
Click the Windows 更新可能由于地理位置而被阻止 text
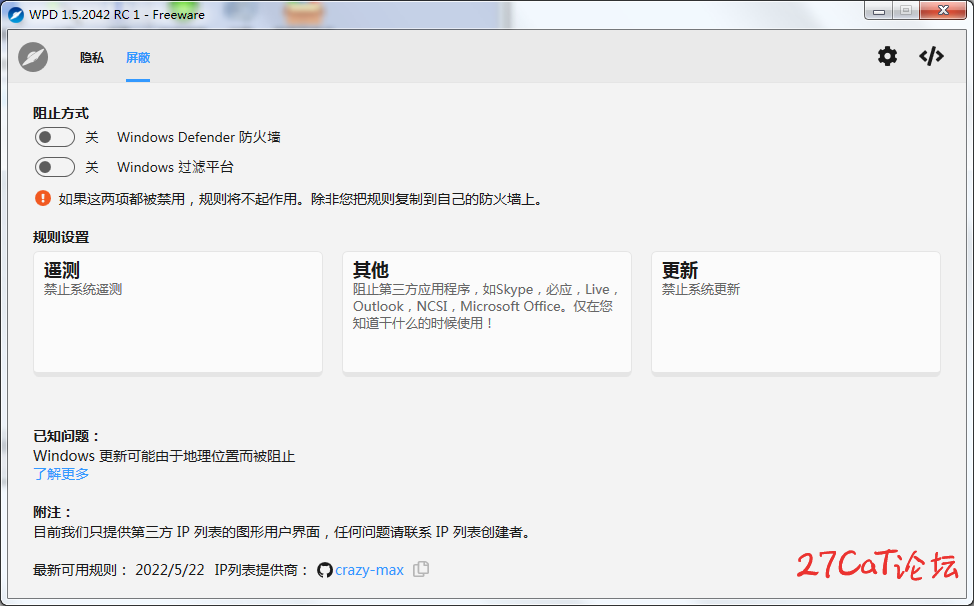(x=164, y=456)
